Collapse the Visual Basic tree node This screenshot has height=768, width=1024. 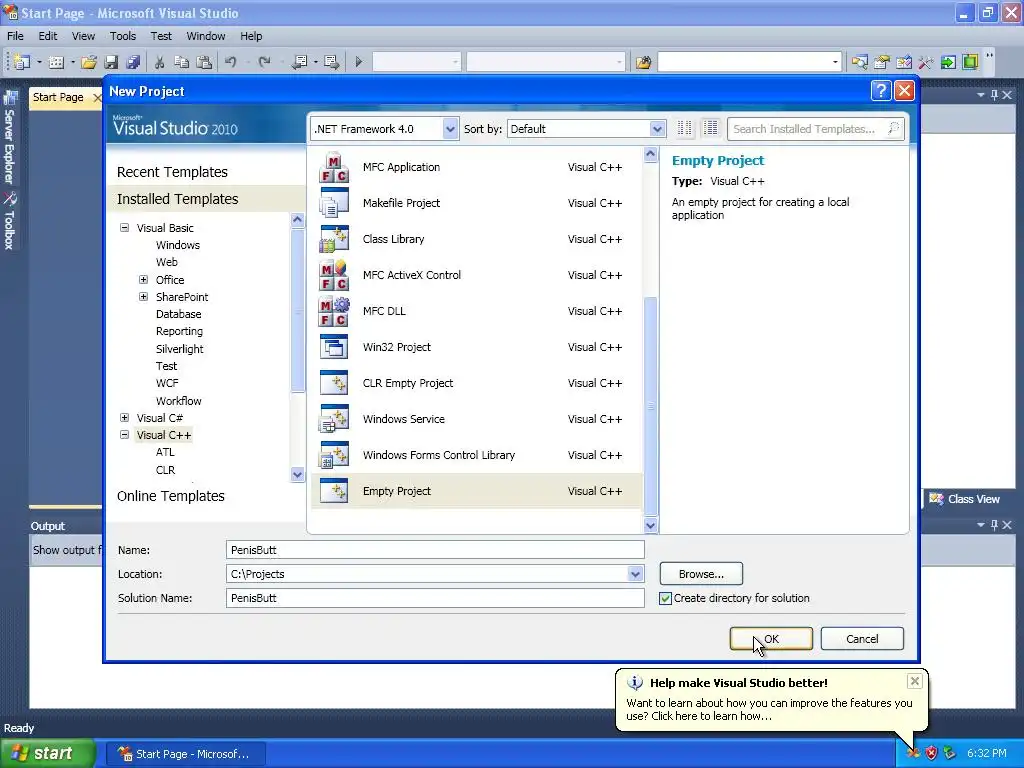tap(124, 228)
